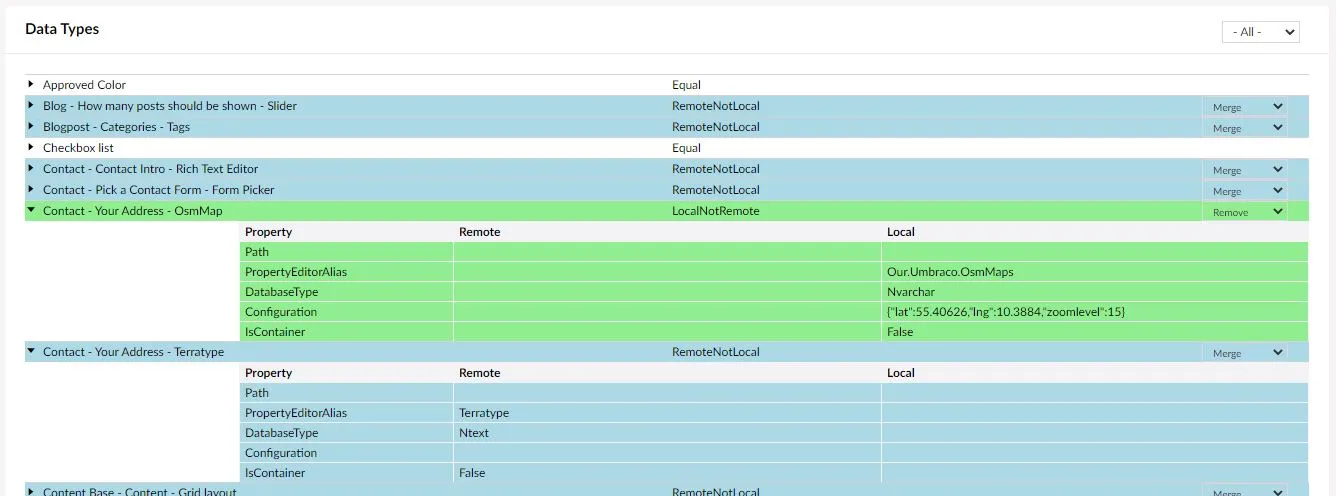Expand Blogpost - Categories - Tags row
Screen dimensions: 1336x496
point(31,127)
